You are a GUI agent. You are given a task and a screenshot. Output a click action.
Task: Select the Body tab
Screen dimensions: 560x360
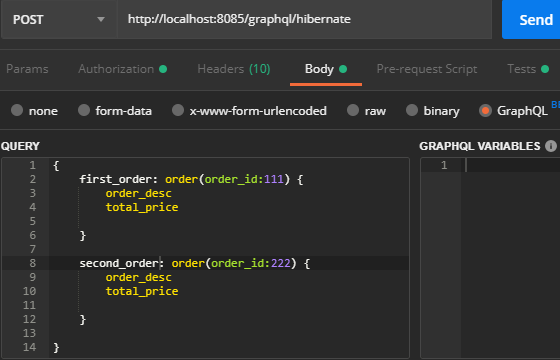[x=326, y=69]
